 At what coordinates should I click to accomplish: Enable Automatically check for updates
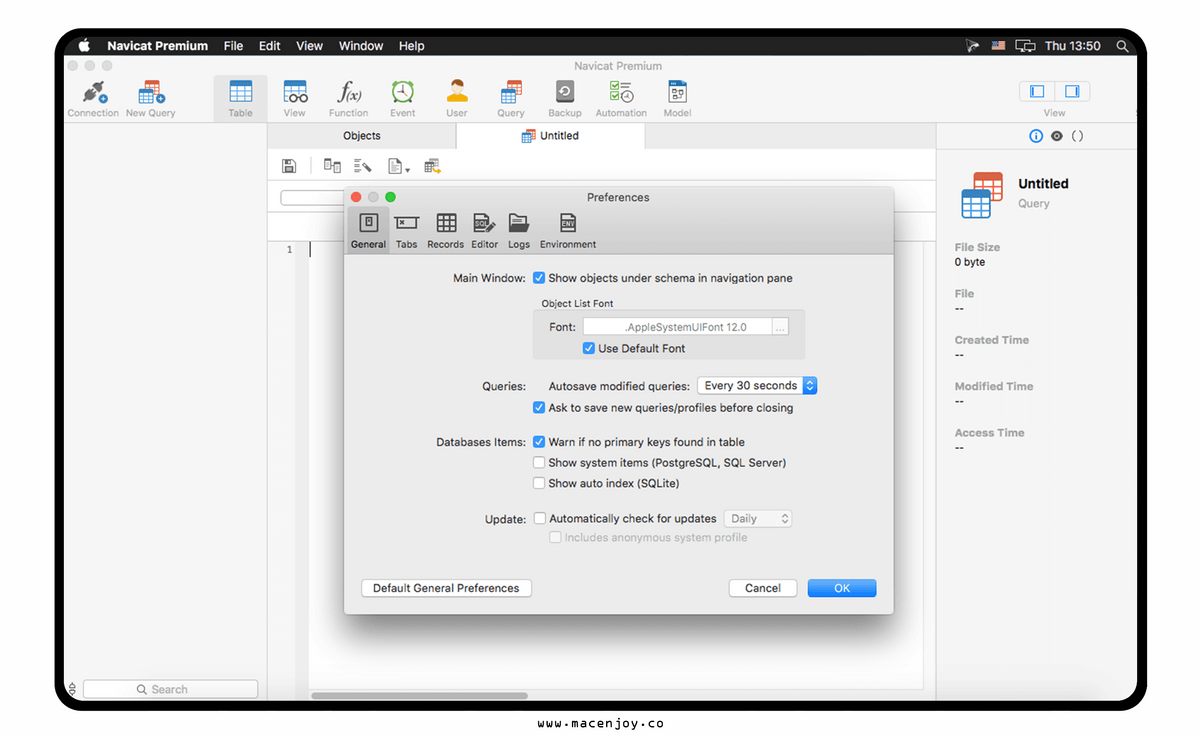(x=540, y=518)
